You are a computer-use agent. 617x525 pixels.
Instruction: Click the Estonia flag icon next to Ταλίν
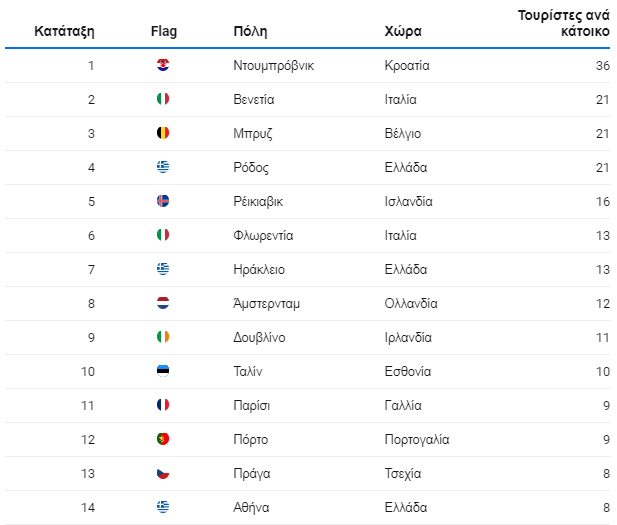click(x=163, y=371)
